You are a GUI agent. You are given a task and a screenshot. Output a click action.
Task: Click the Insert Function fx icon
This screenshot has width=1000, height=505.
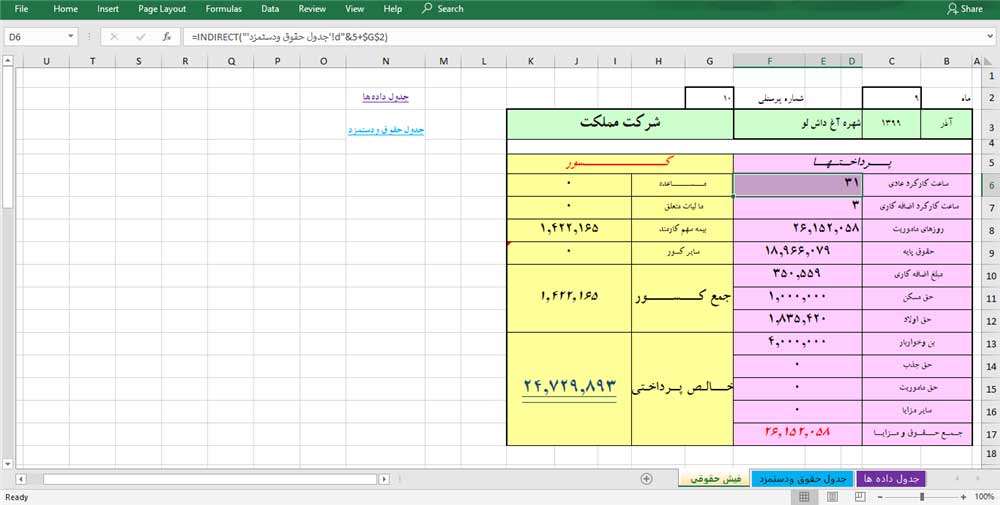tap(167, 37)
